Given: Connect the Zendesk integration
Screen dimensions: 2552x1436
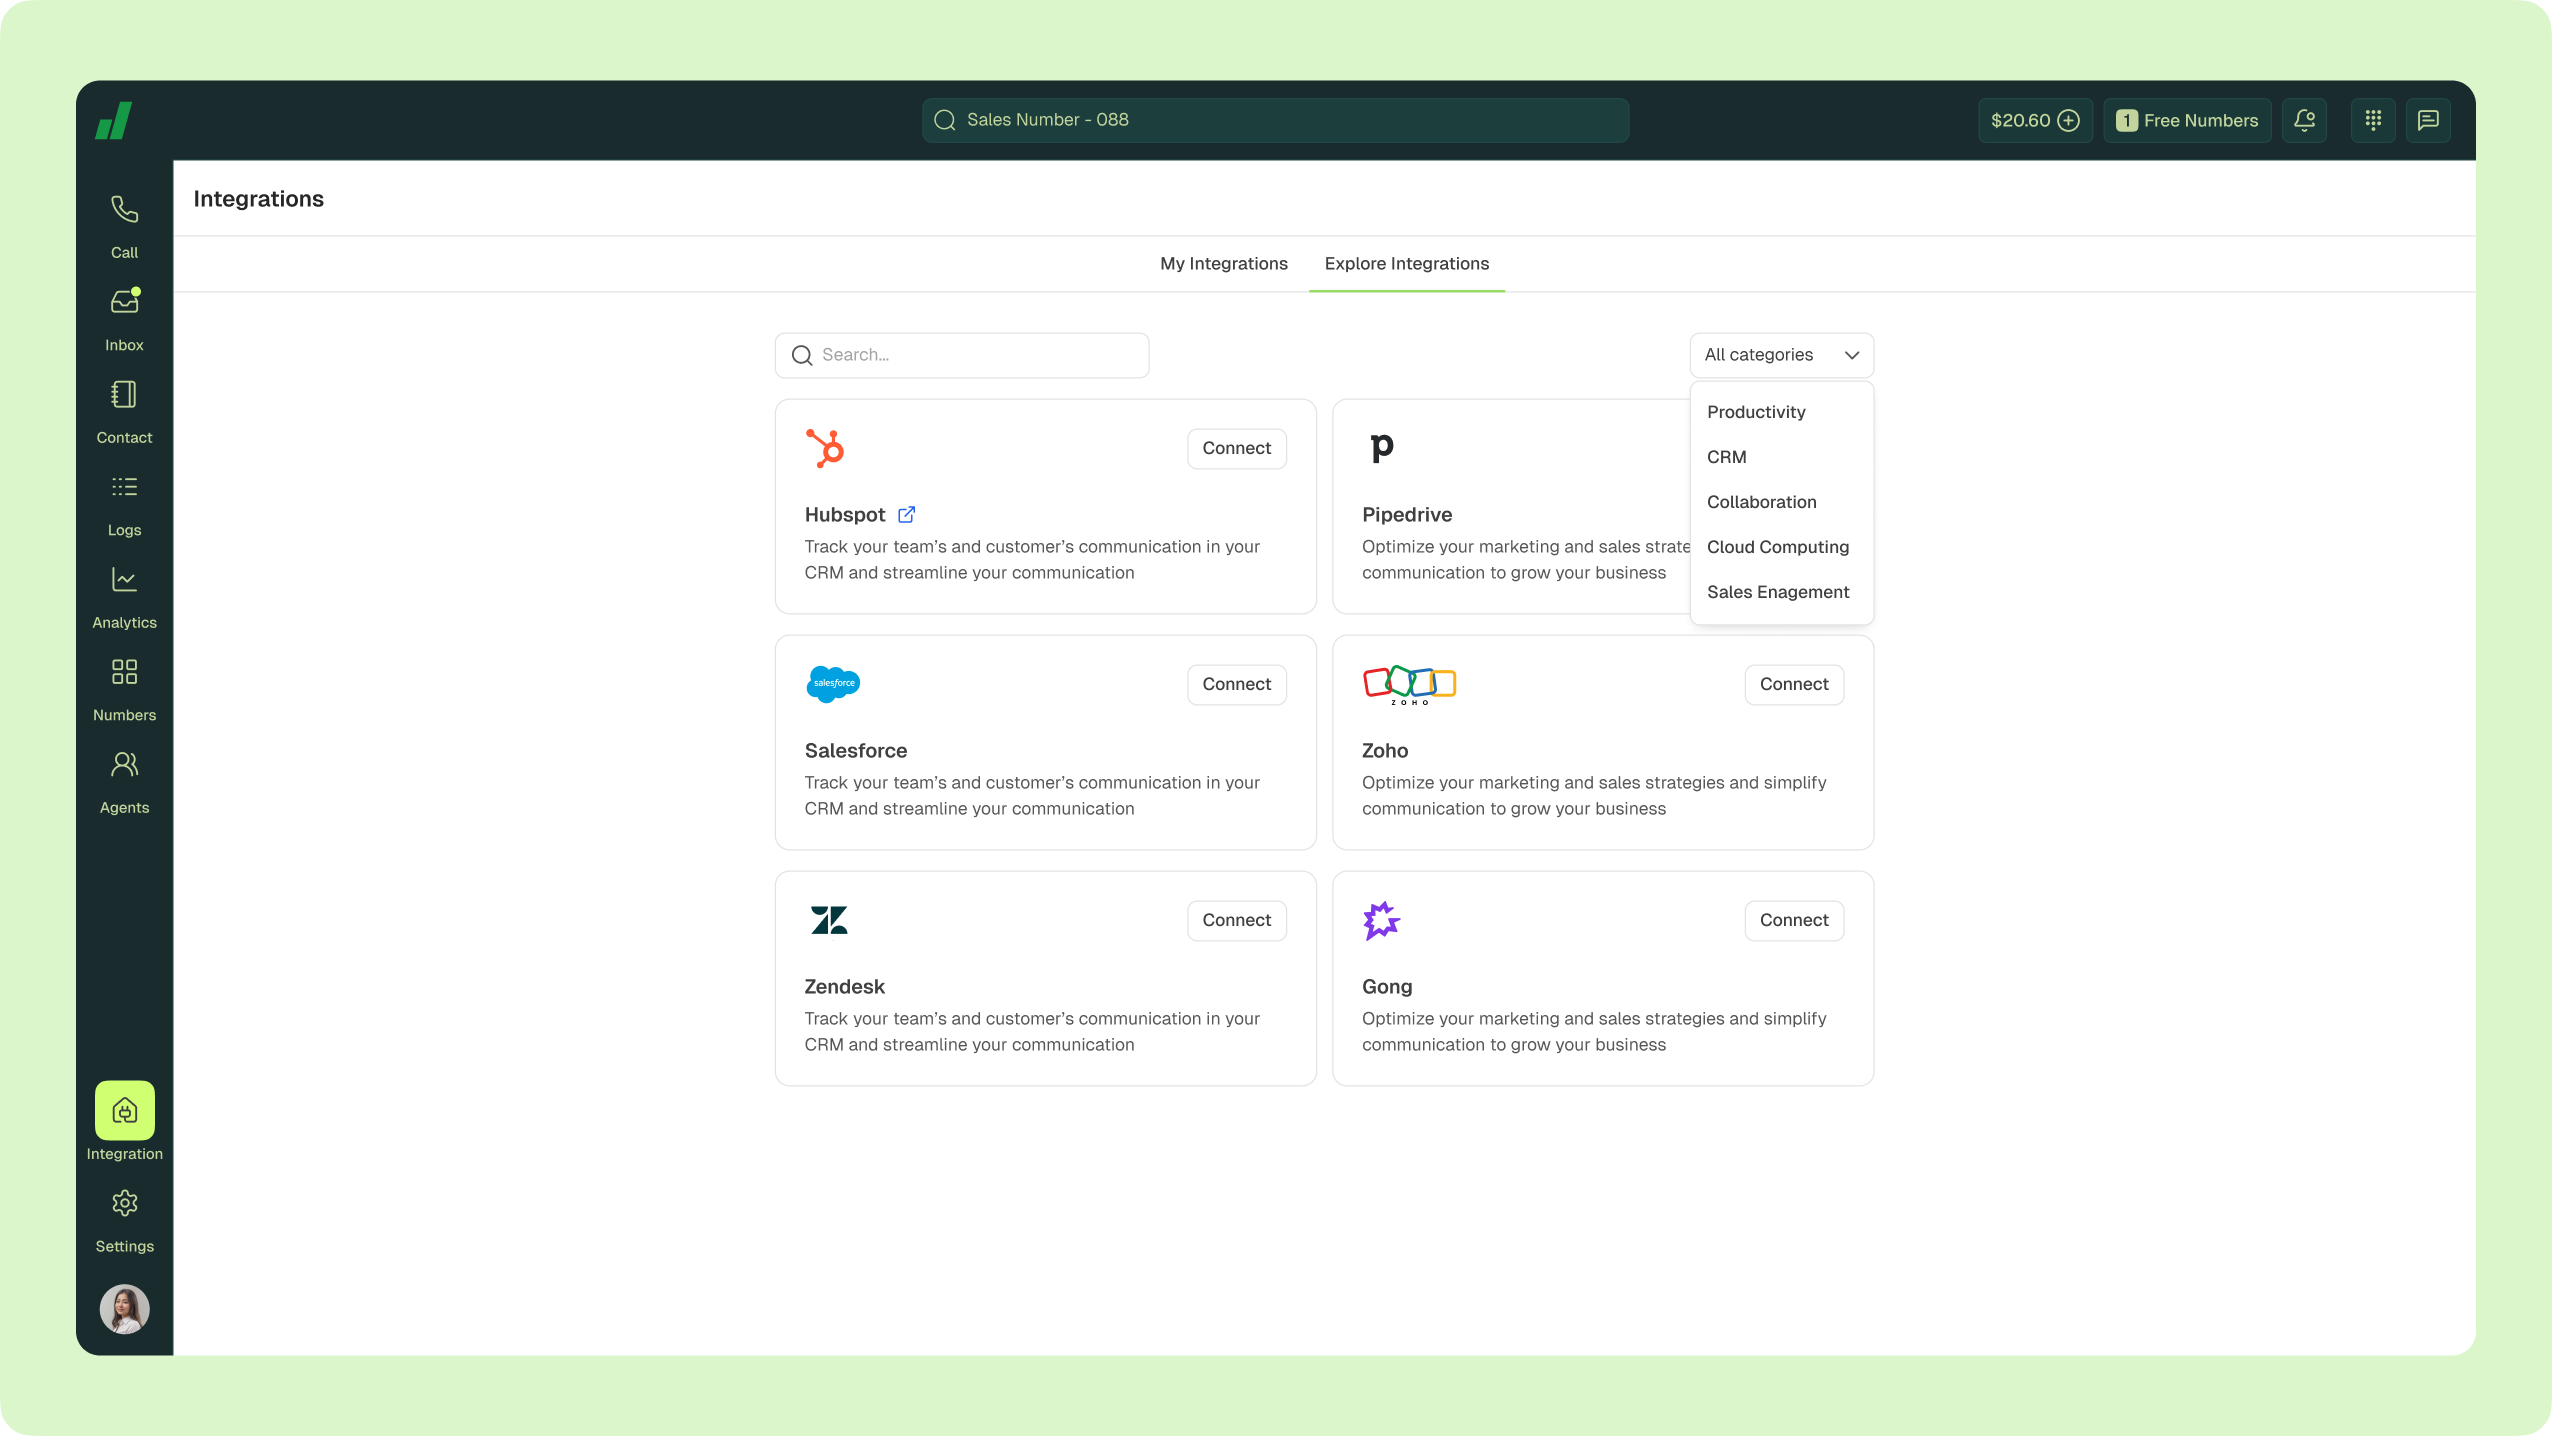Looking at the screenshot, I should click(1236, 920).
